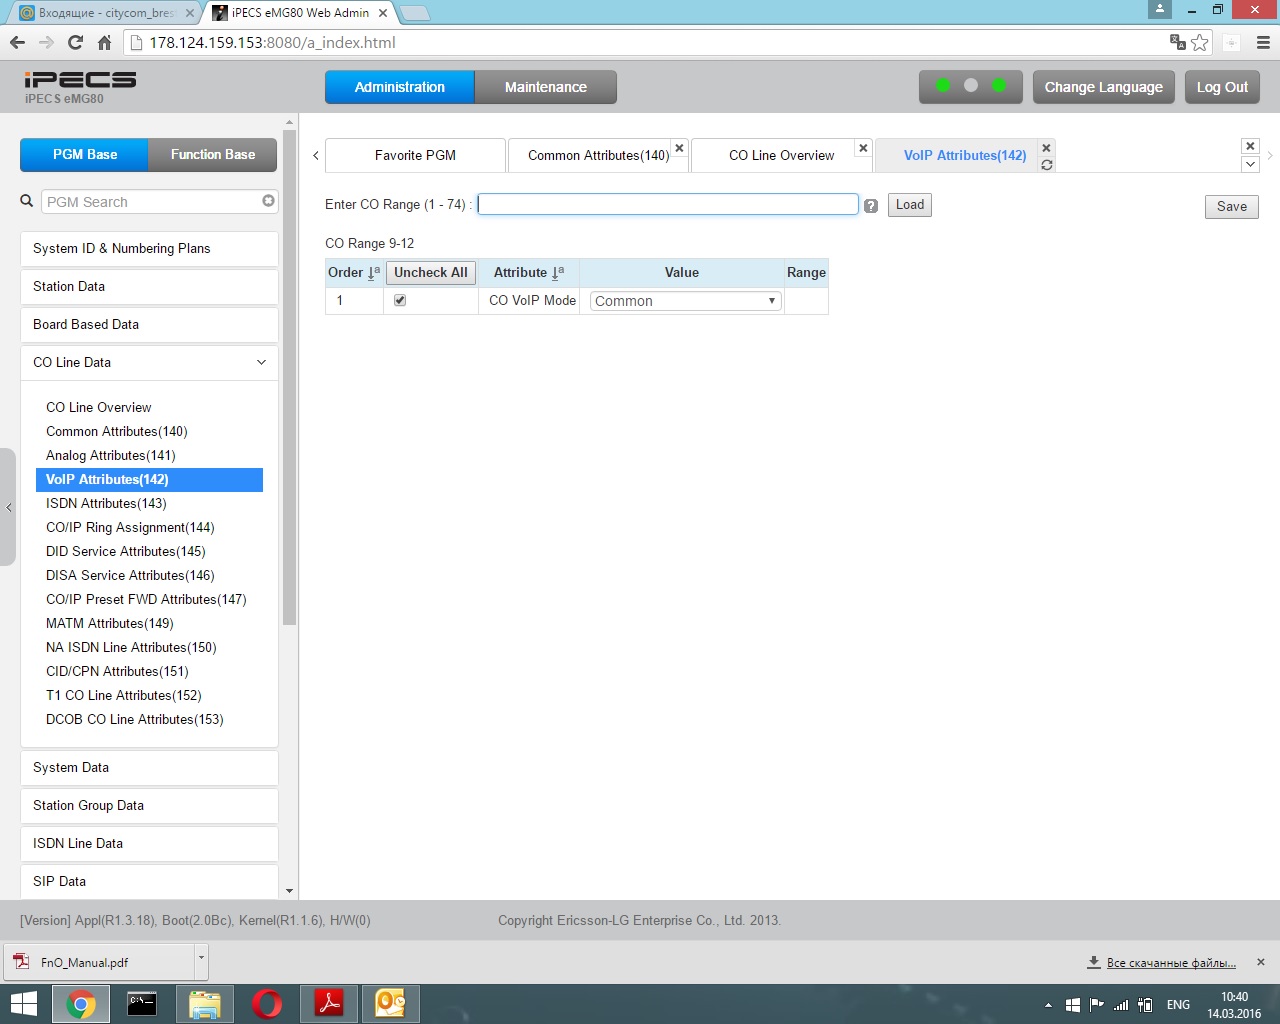Close the Common Attributes(140) tab
Viewport: 1280px width, 1024px height.
pyautogui.click(x=679, y=148)
